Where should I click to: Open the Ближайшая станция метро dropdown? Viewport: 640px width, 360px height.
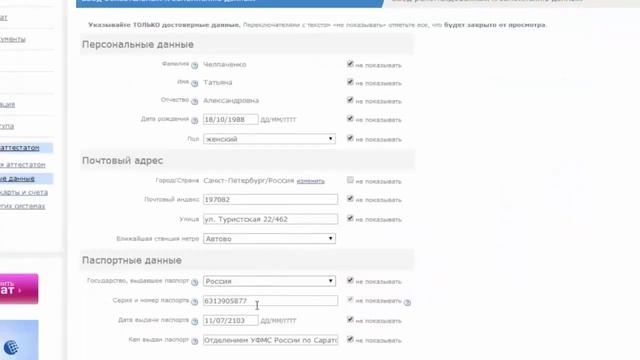point(269,238)
